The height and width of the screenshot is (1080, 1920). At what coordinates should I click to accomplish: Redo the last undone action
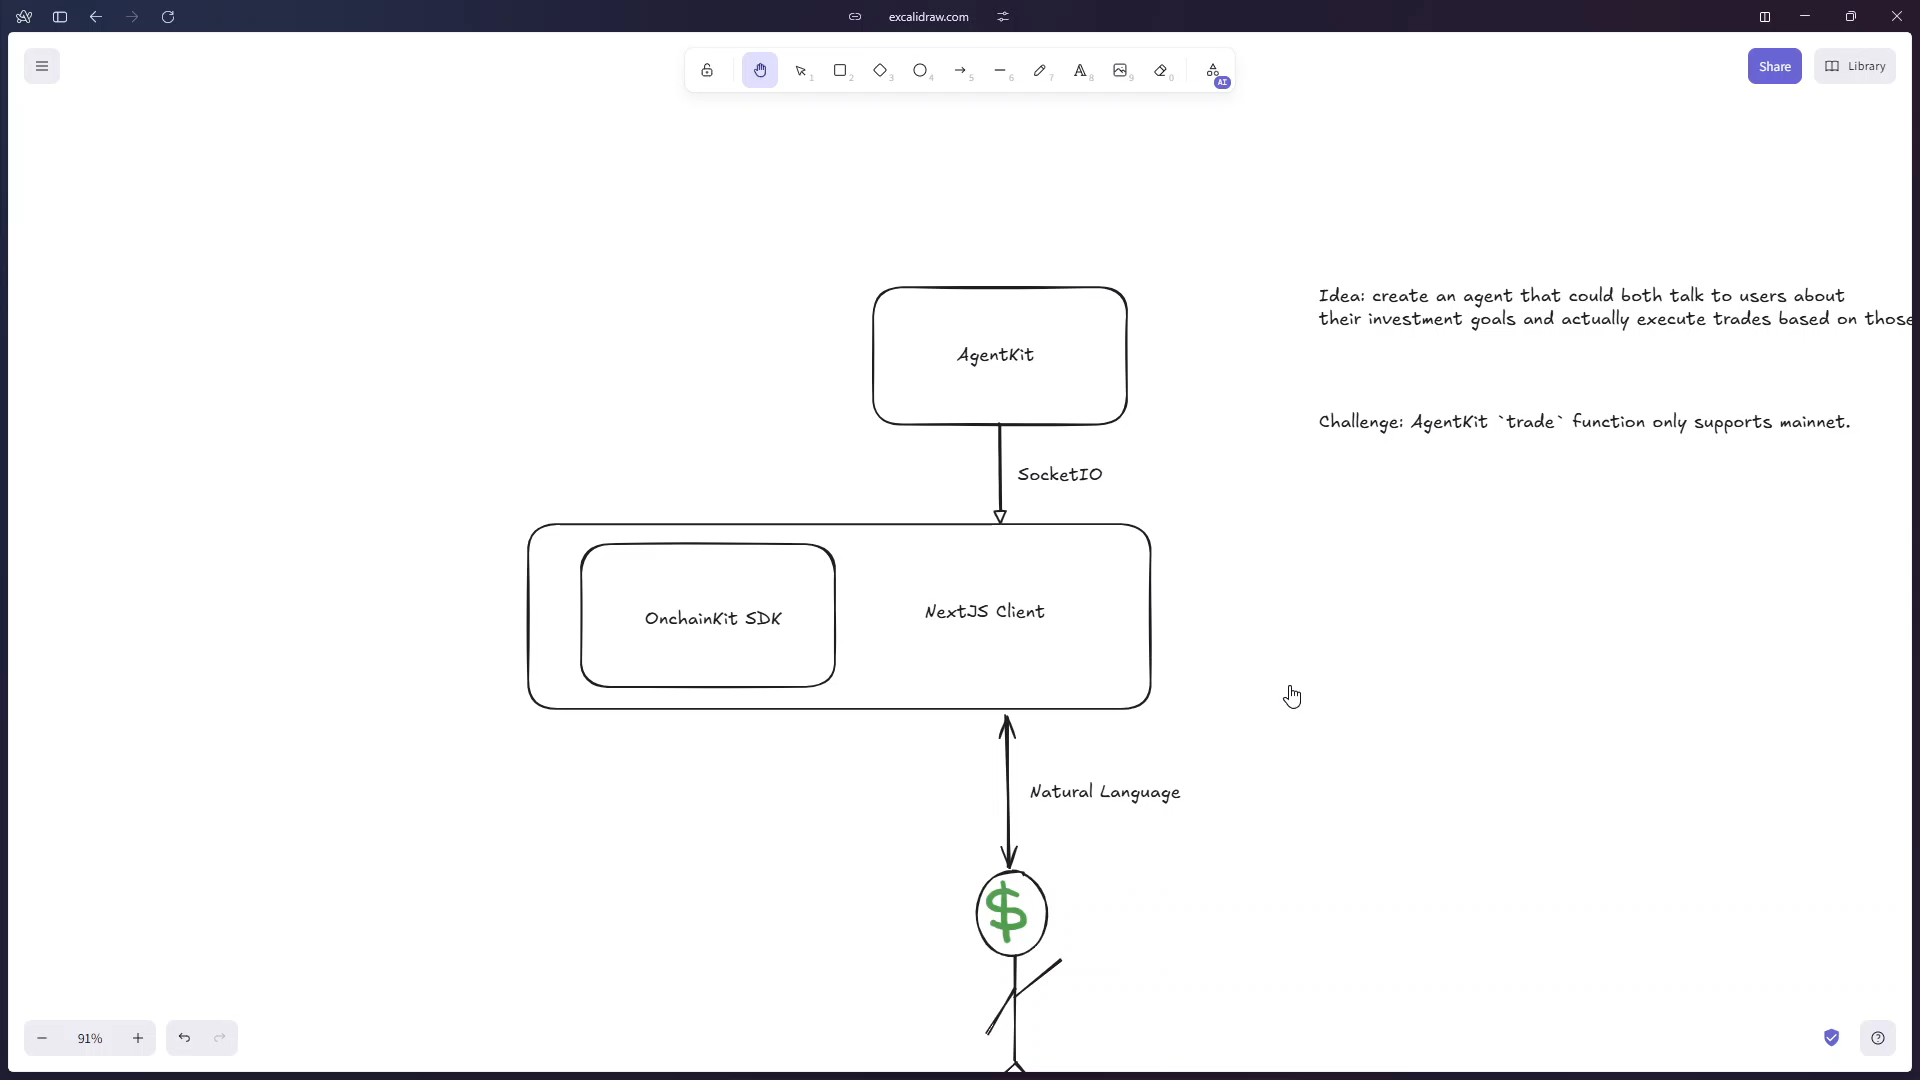coord(220,1038)
